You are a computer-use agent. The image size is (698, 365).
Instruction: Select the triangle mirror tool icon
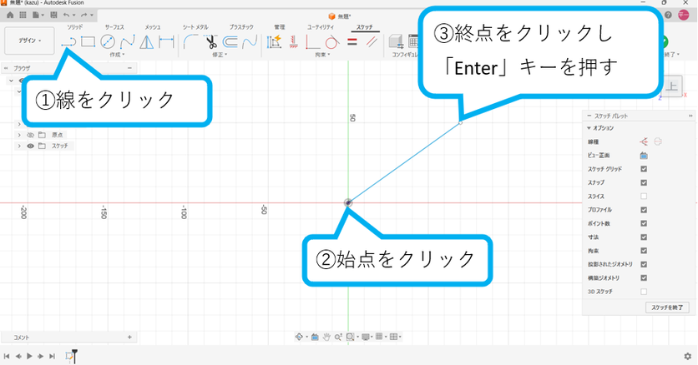(146, 42)
